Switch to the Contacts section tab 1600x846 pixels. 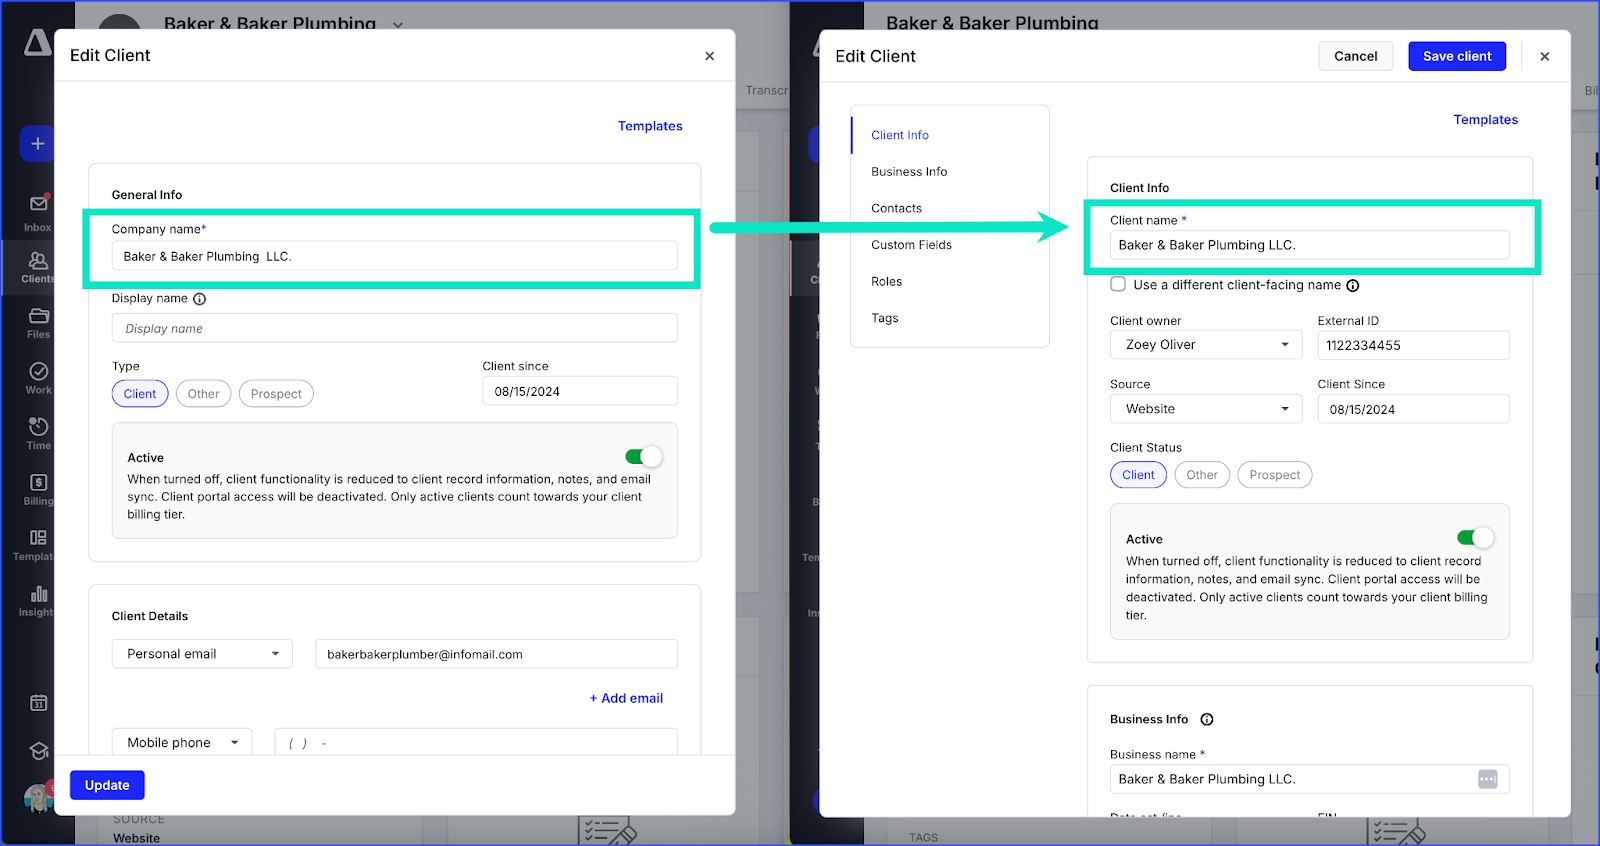[896, 208]
